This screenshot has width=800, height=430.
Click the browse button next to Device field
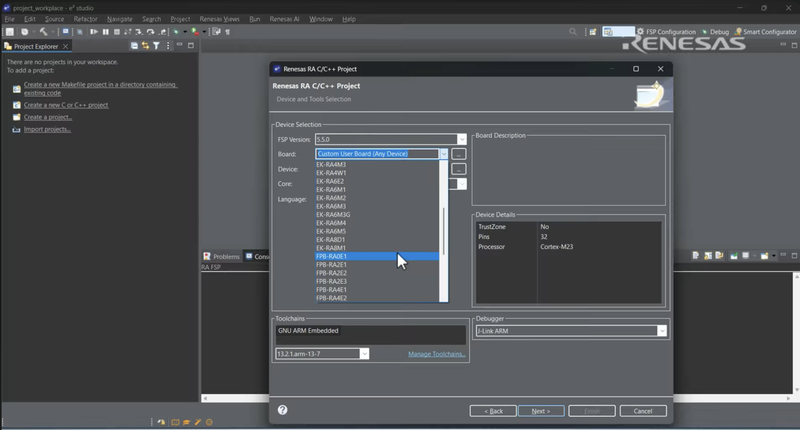(x=459, y=169)
